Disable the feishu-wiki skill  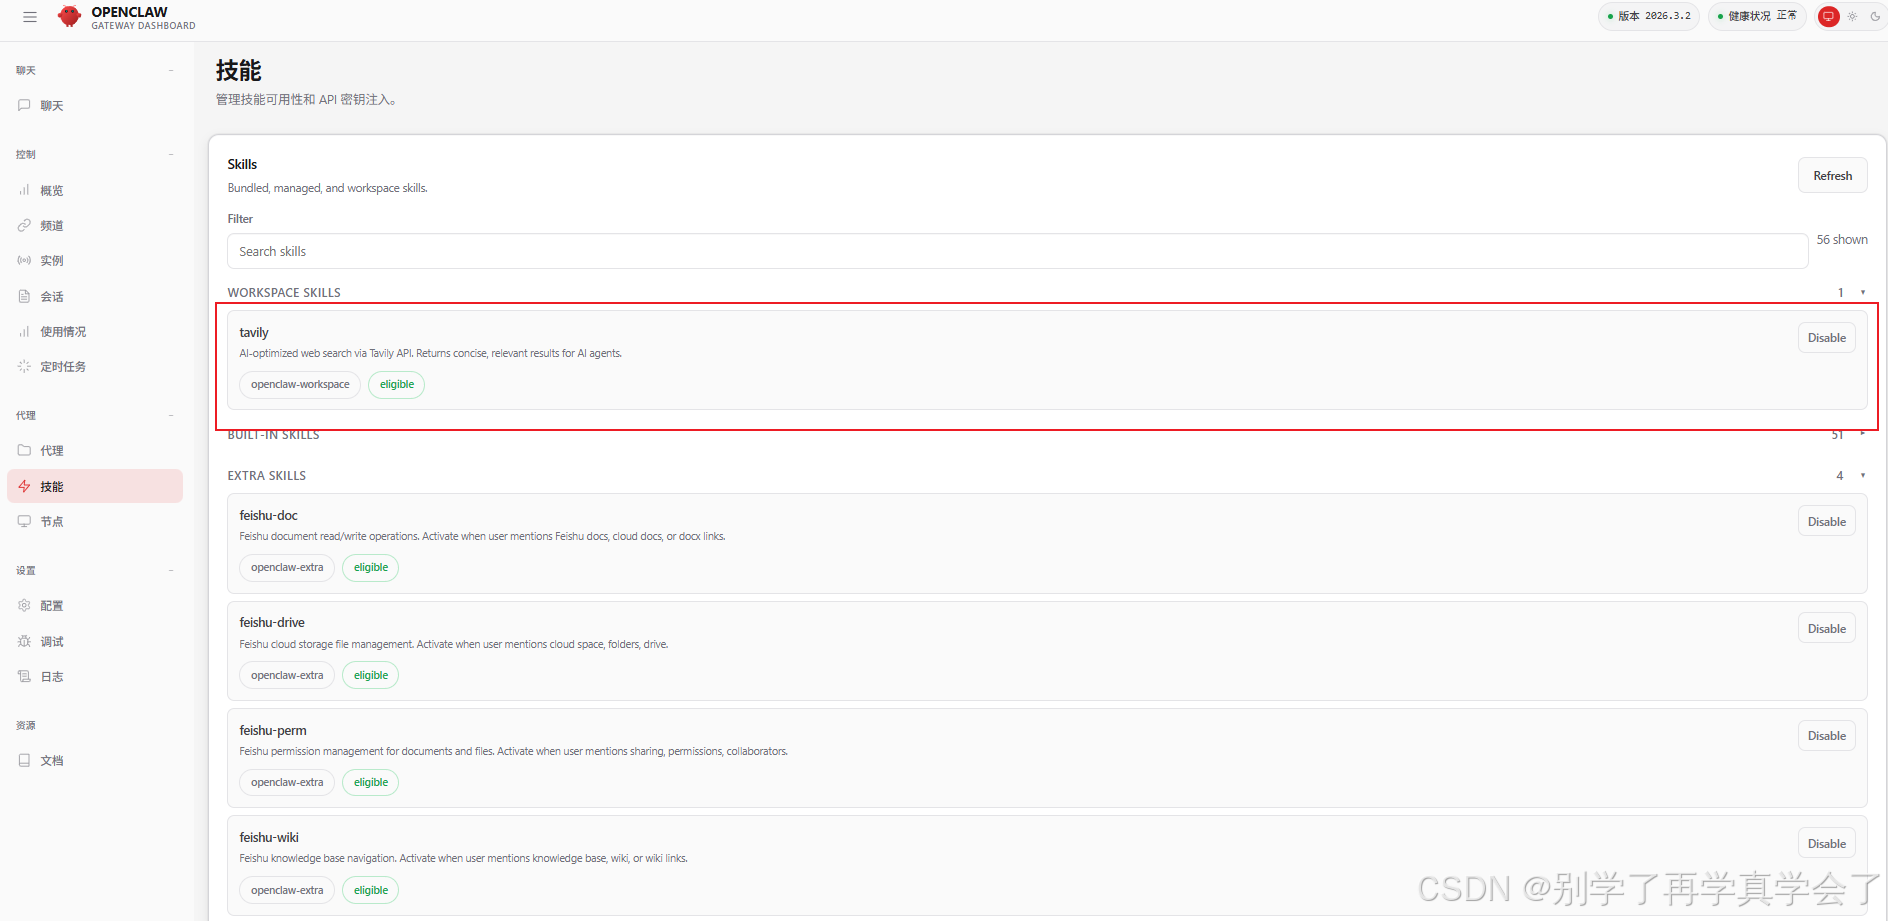click(x=1826, y=843)
